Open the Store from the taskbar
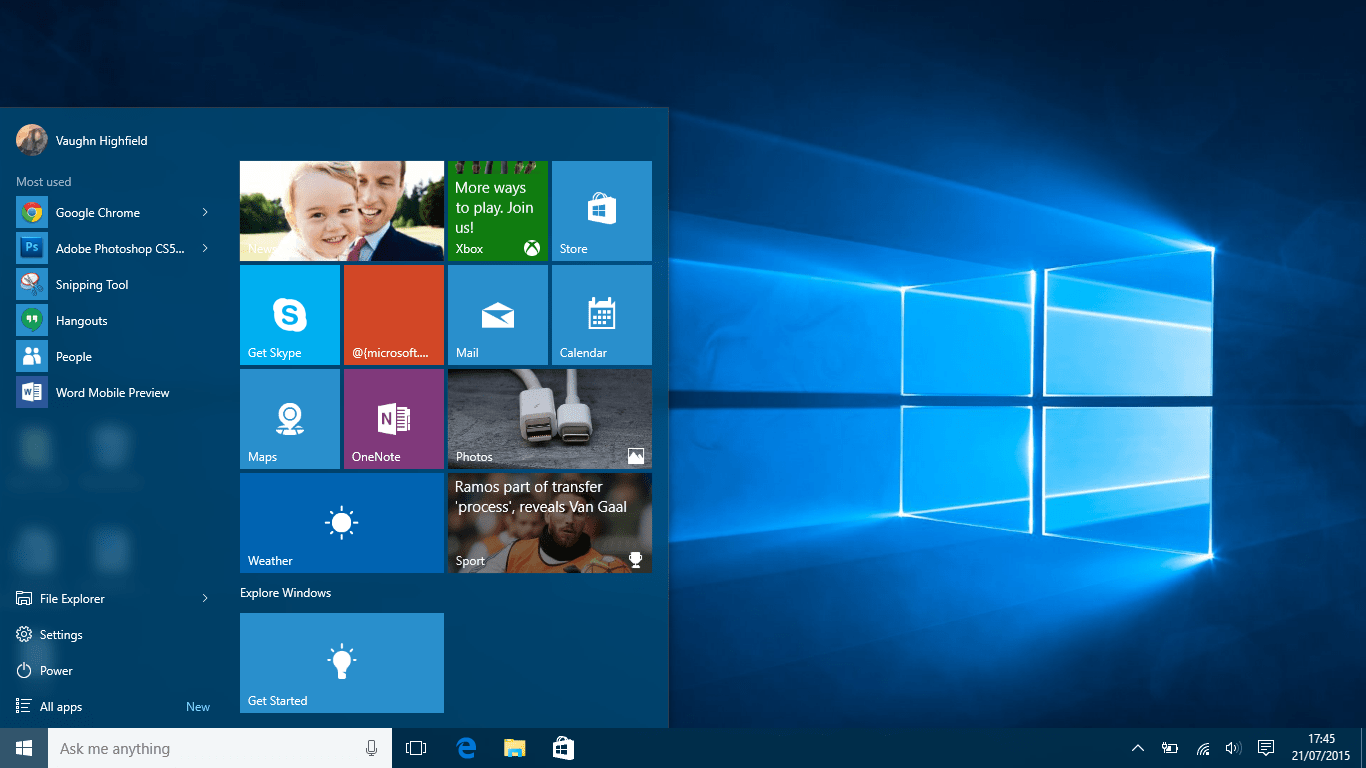 click(x=563, y=748)
